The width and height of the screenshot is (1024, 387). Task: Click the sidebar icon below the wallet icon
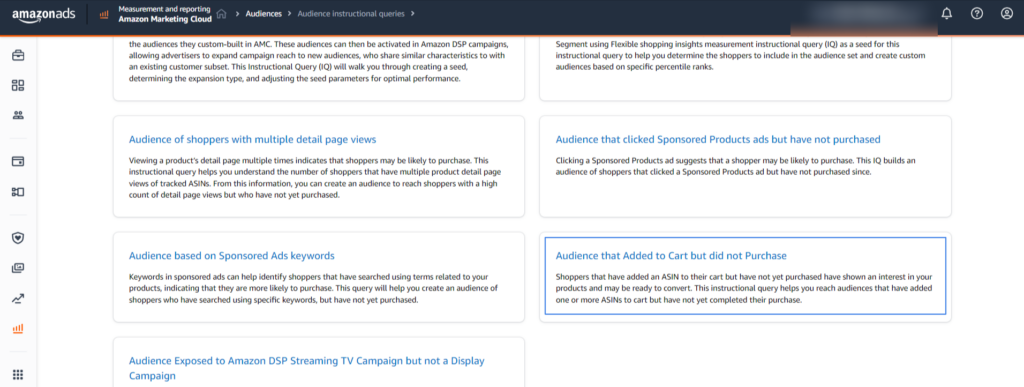pyautogui.click(x=18, y=191)
